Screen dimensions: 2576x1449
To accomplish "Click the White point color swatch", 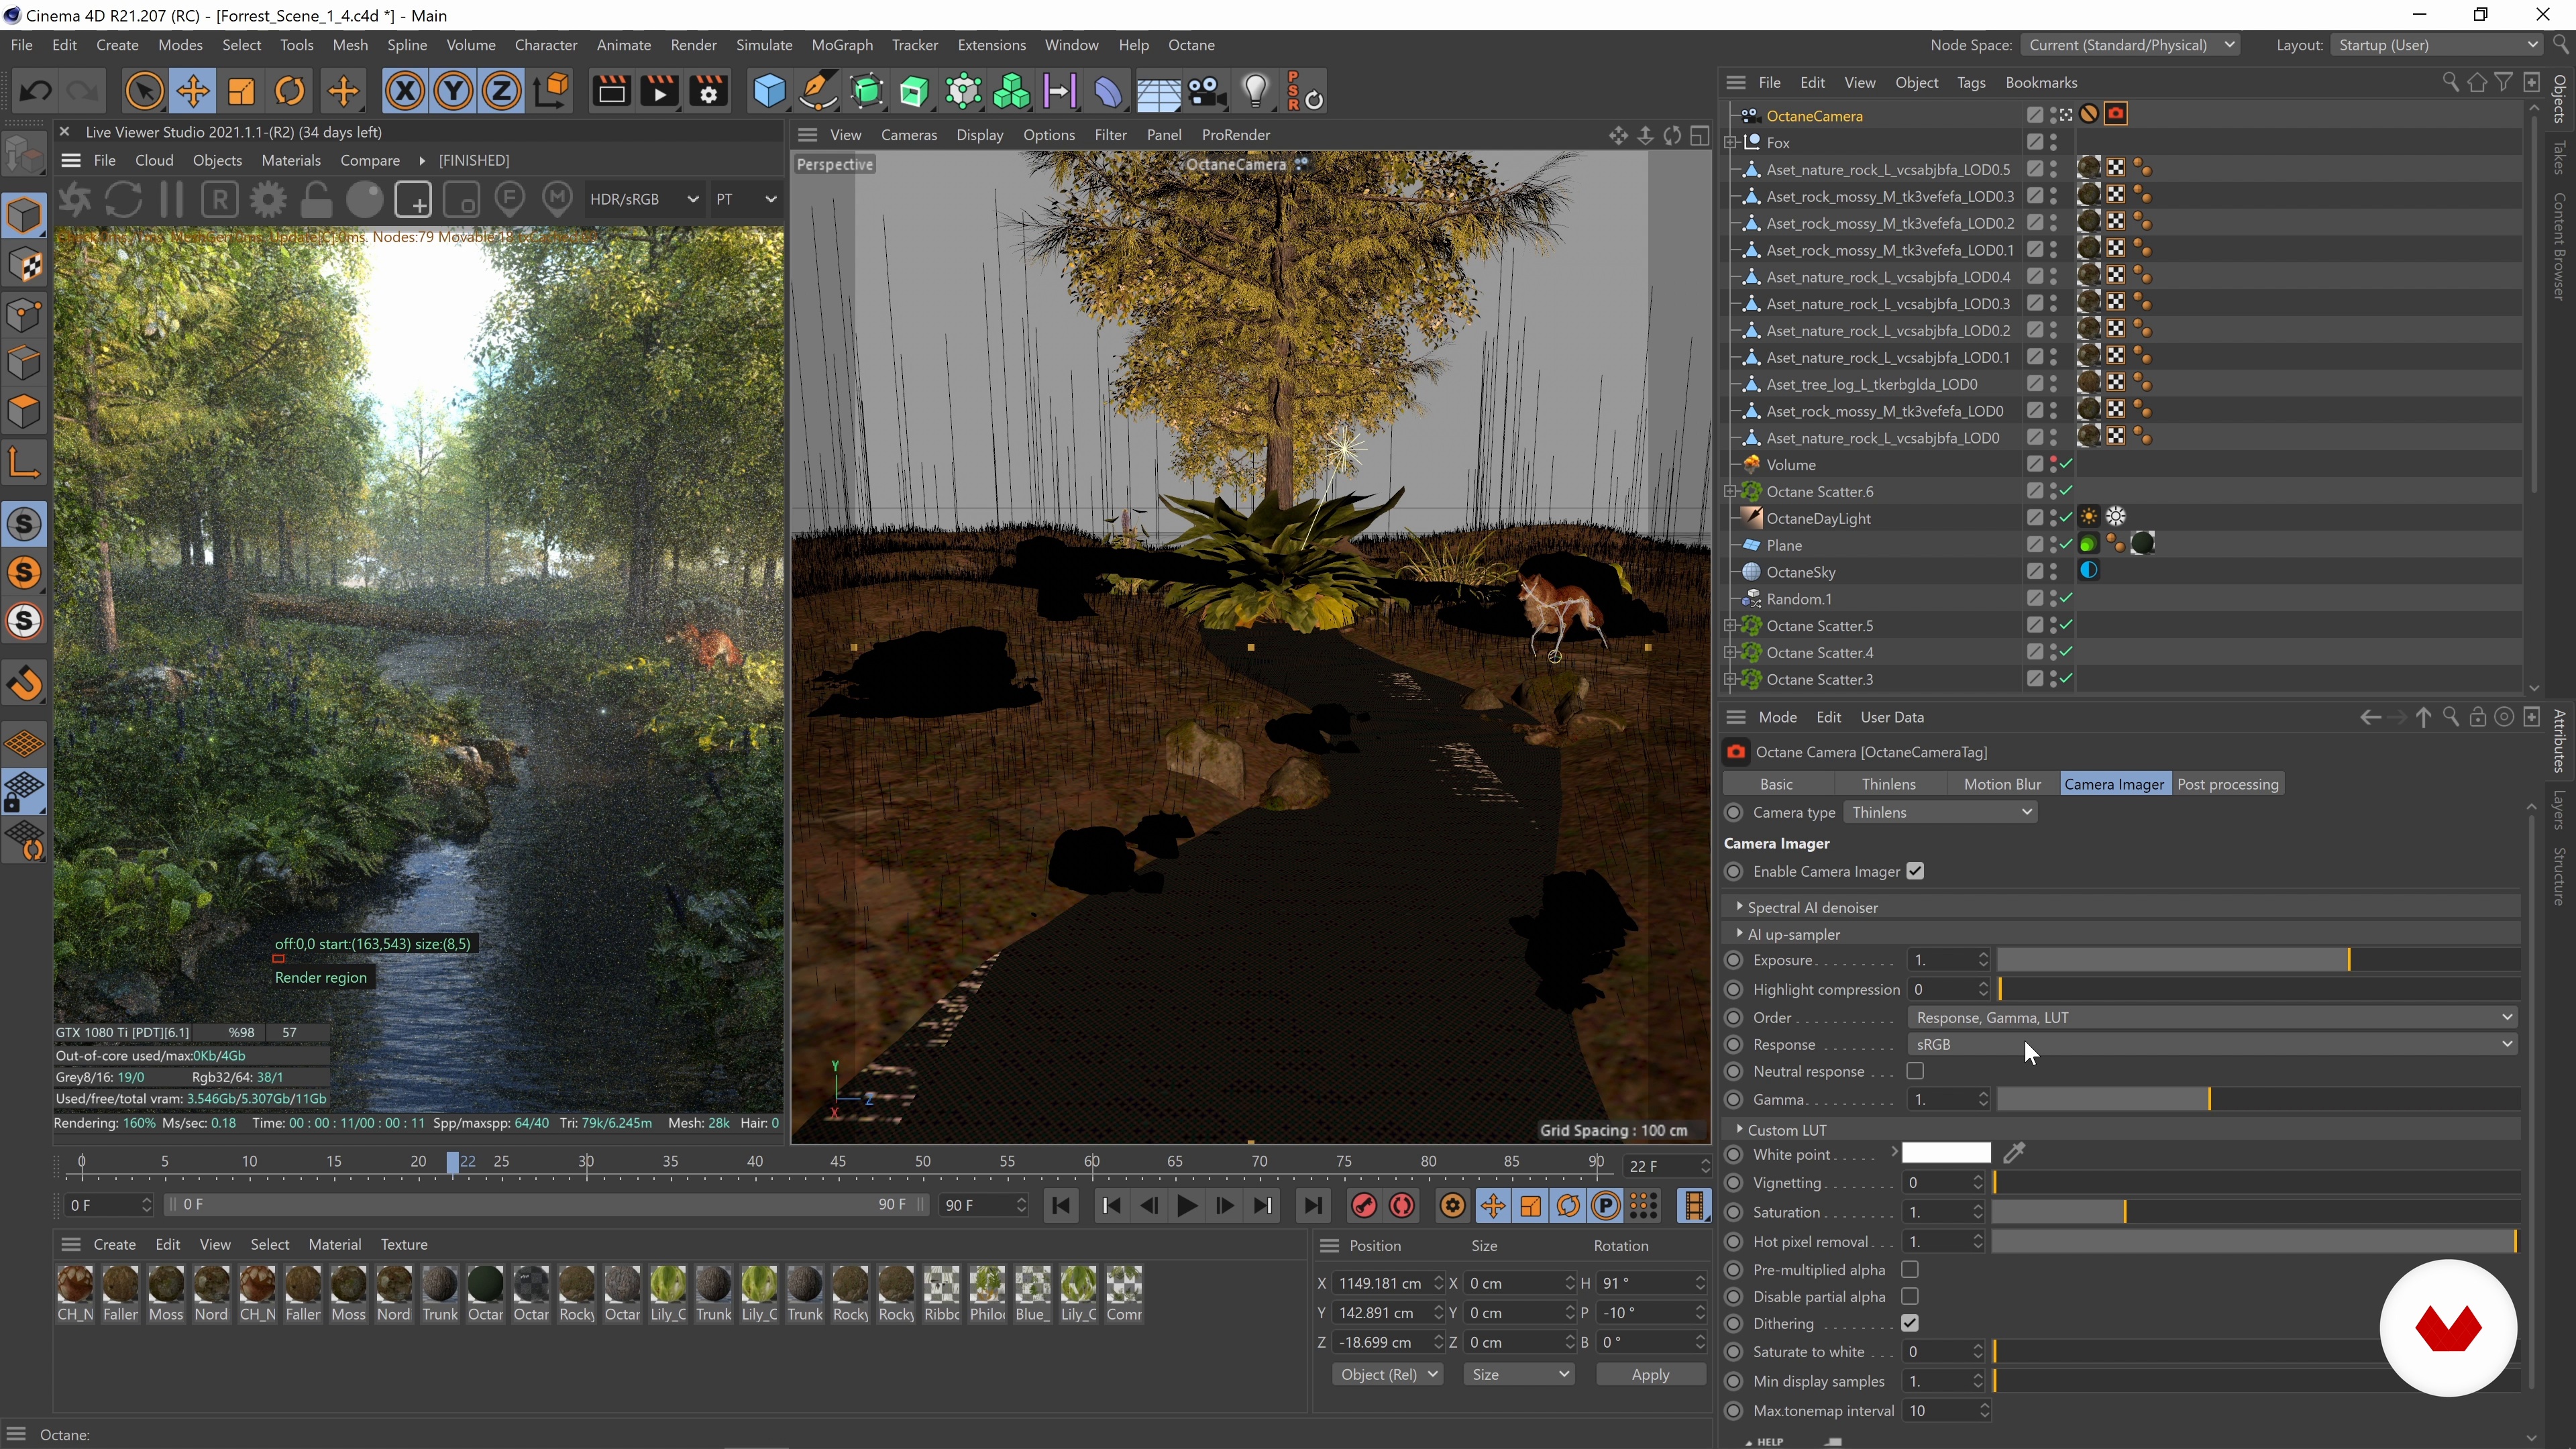I will [1945, 1153].
